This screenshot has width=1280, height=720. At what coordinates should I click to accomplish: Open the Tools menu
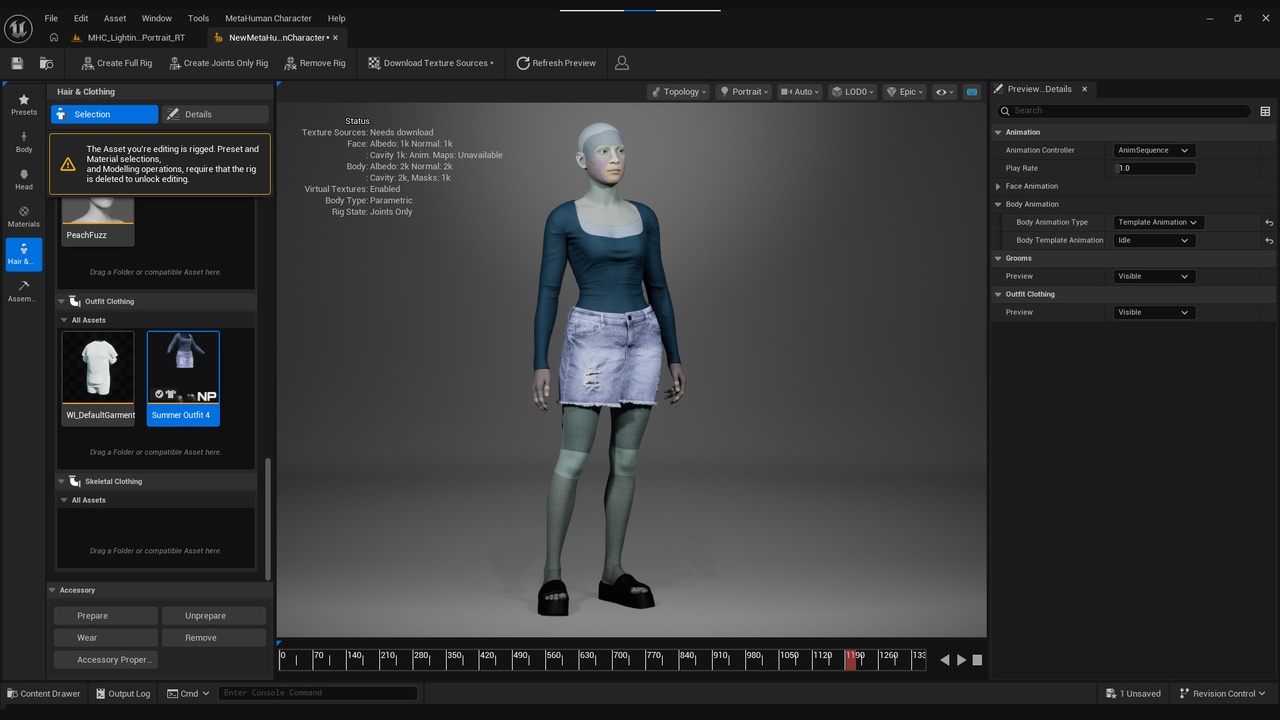pyautogui.click(x=199, y=18)
